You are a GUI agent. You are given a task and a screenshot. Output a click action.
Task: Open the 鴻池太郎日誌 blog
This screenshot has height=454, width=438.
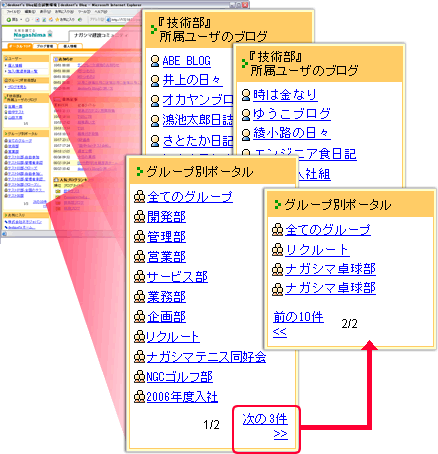click(x=198, y=120)
